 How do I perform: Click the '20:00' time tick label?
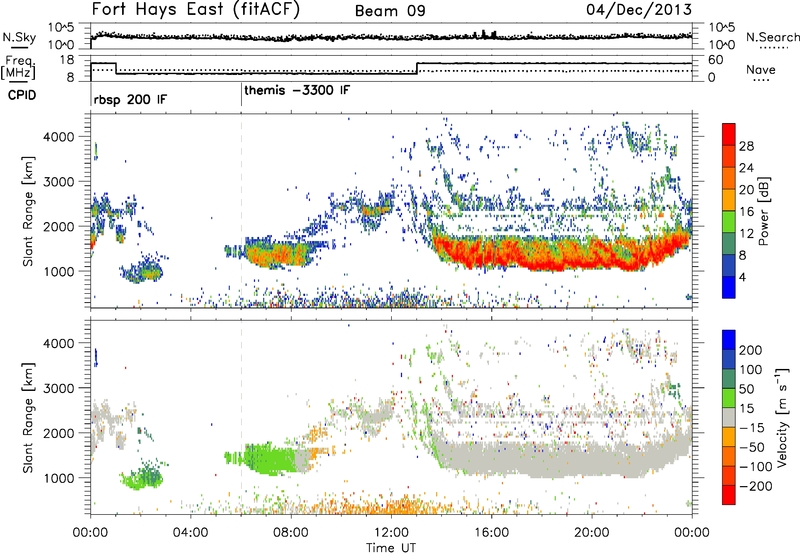coord(591,533)
